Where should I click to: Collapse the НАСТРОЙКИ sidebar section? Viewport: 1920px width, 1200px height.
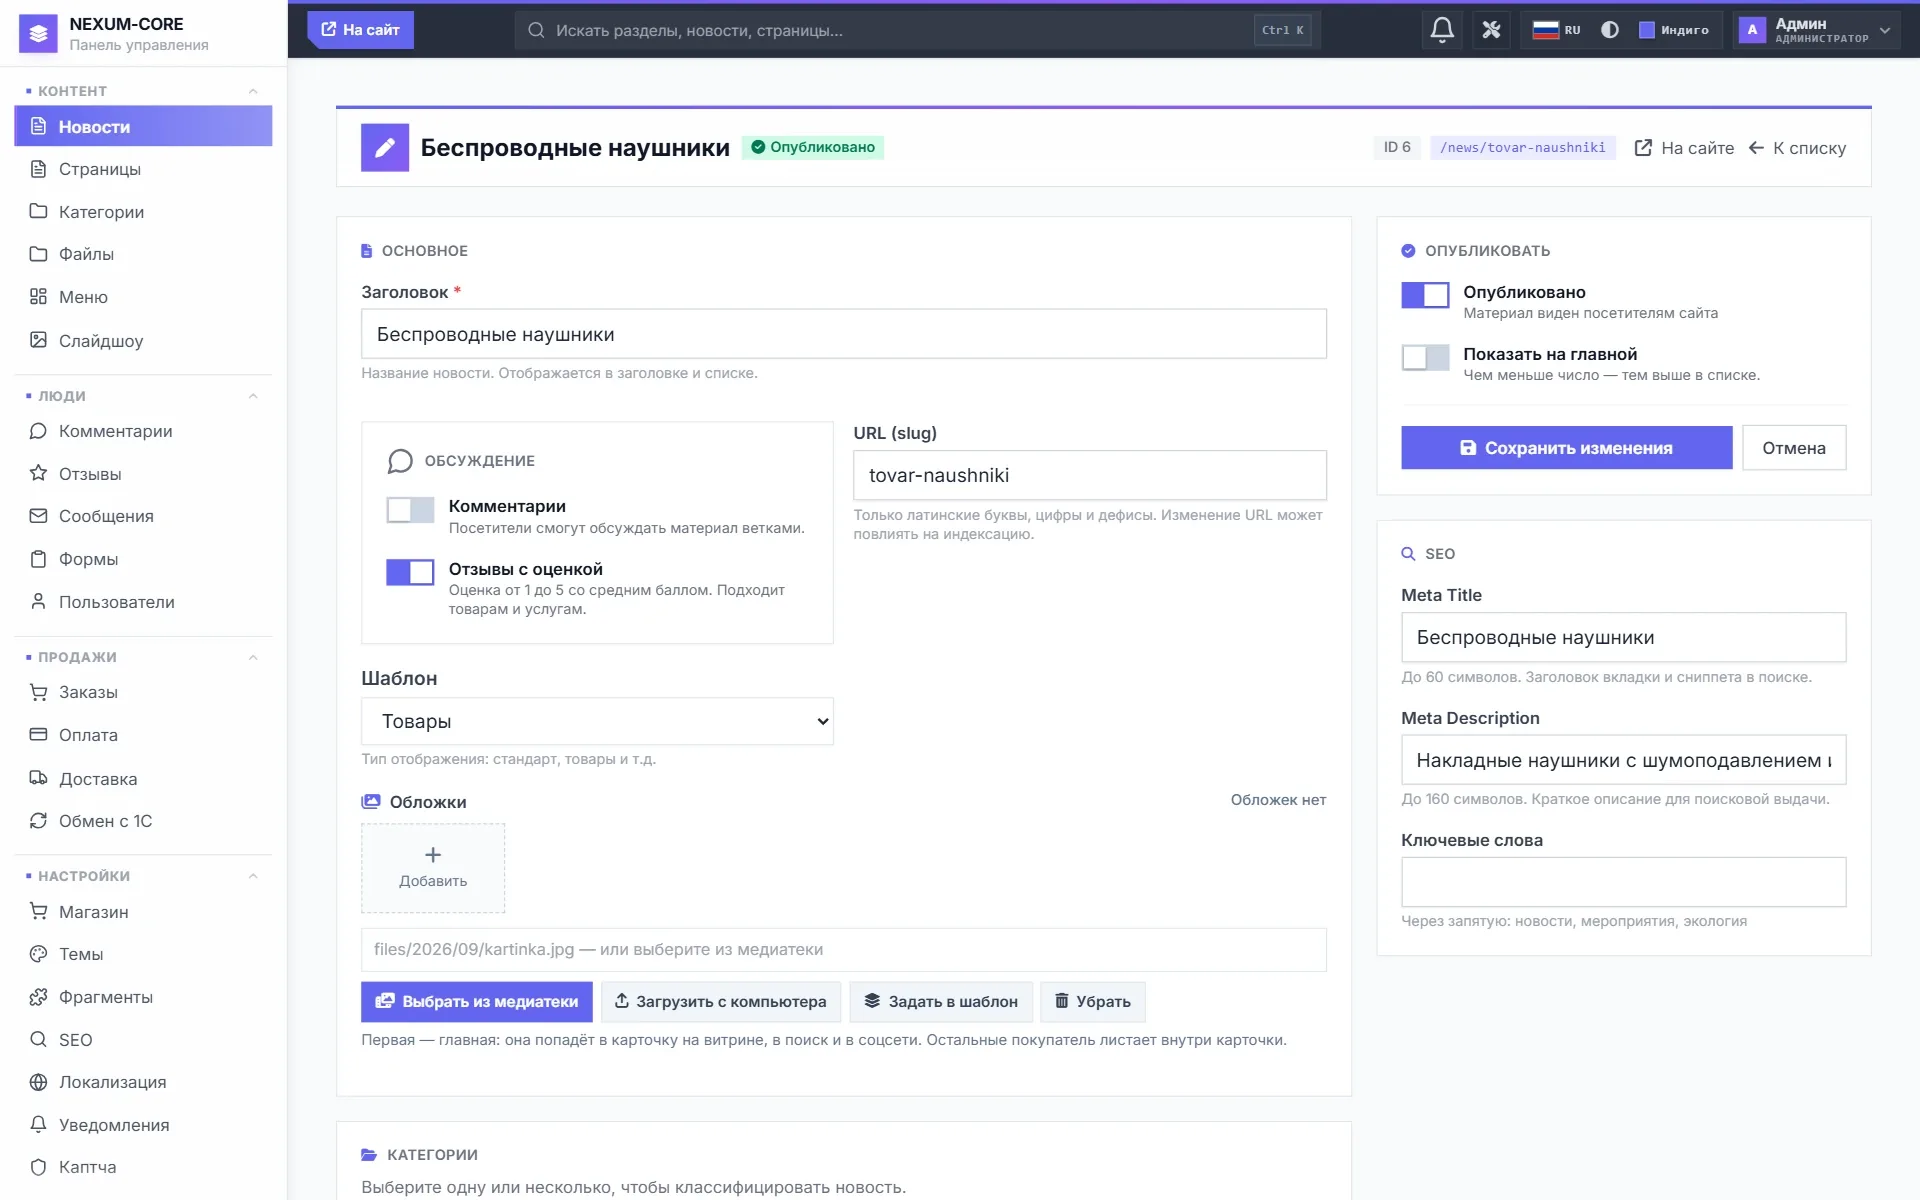[x=253, y=876]
